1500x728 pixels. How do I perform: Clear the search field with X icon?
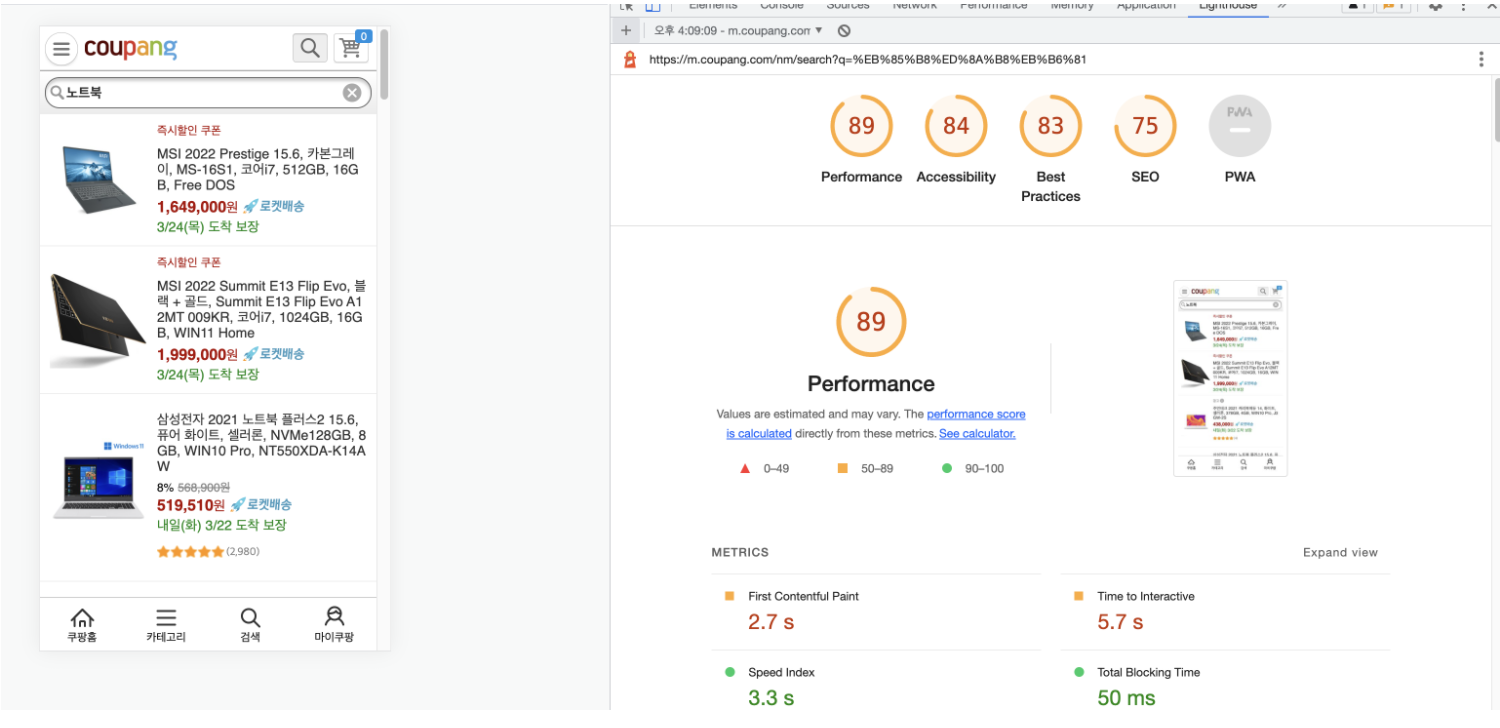coord(352,93)
